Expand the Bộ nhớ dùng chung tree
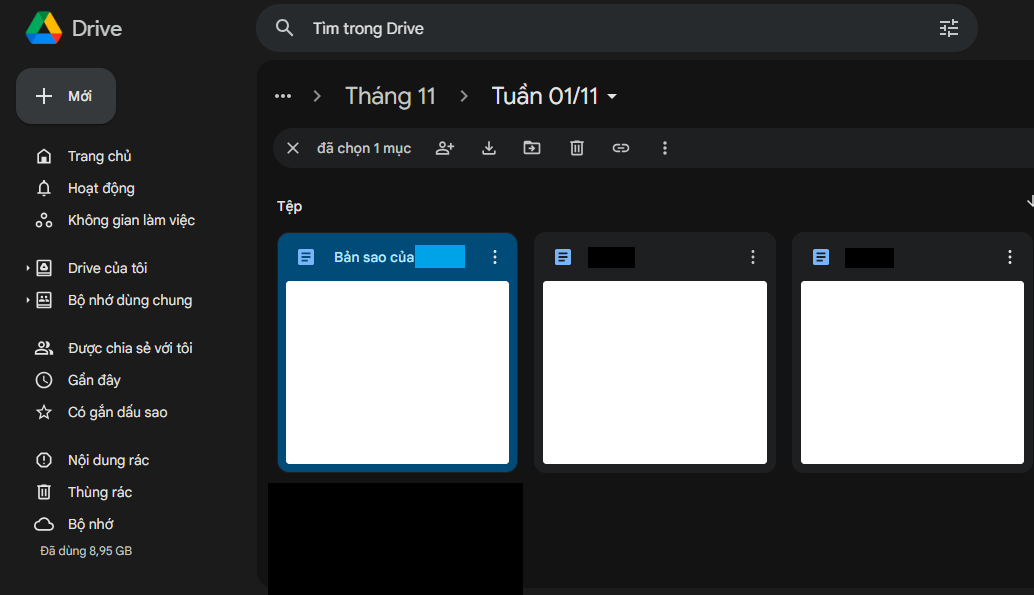The width and height of the screenshot is (1034, 595). click(x=28, y=300)
